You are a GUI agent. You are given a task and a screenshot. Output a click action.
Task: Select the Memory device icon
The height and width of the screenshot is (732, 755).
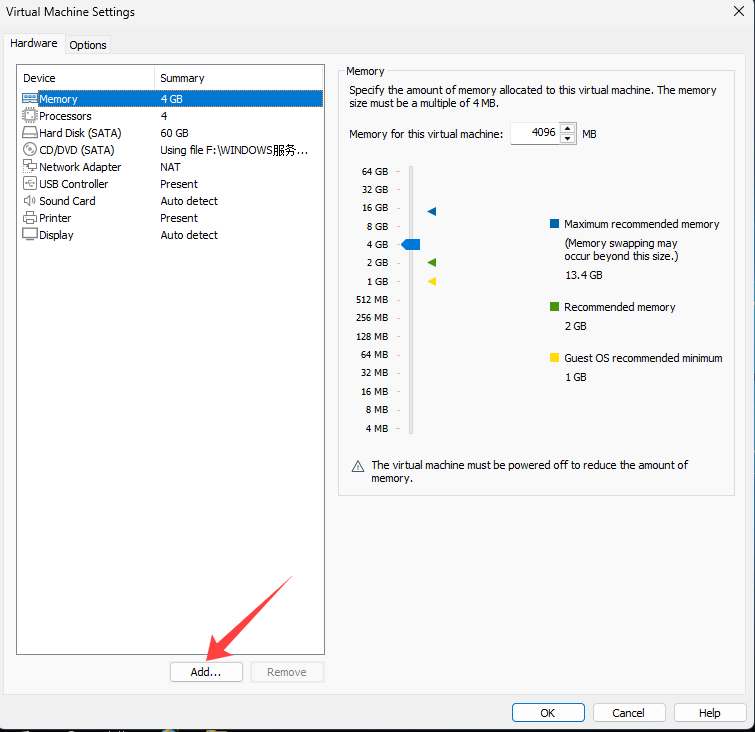[30, 99]
